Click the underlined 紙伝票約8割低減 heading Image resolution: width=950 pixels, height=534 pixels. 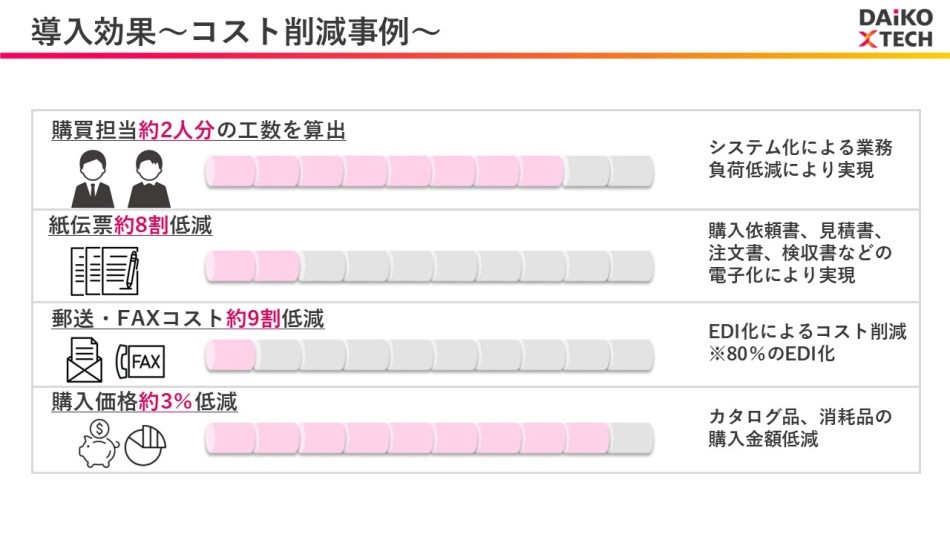tap(131, 226)
